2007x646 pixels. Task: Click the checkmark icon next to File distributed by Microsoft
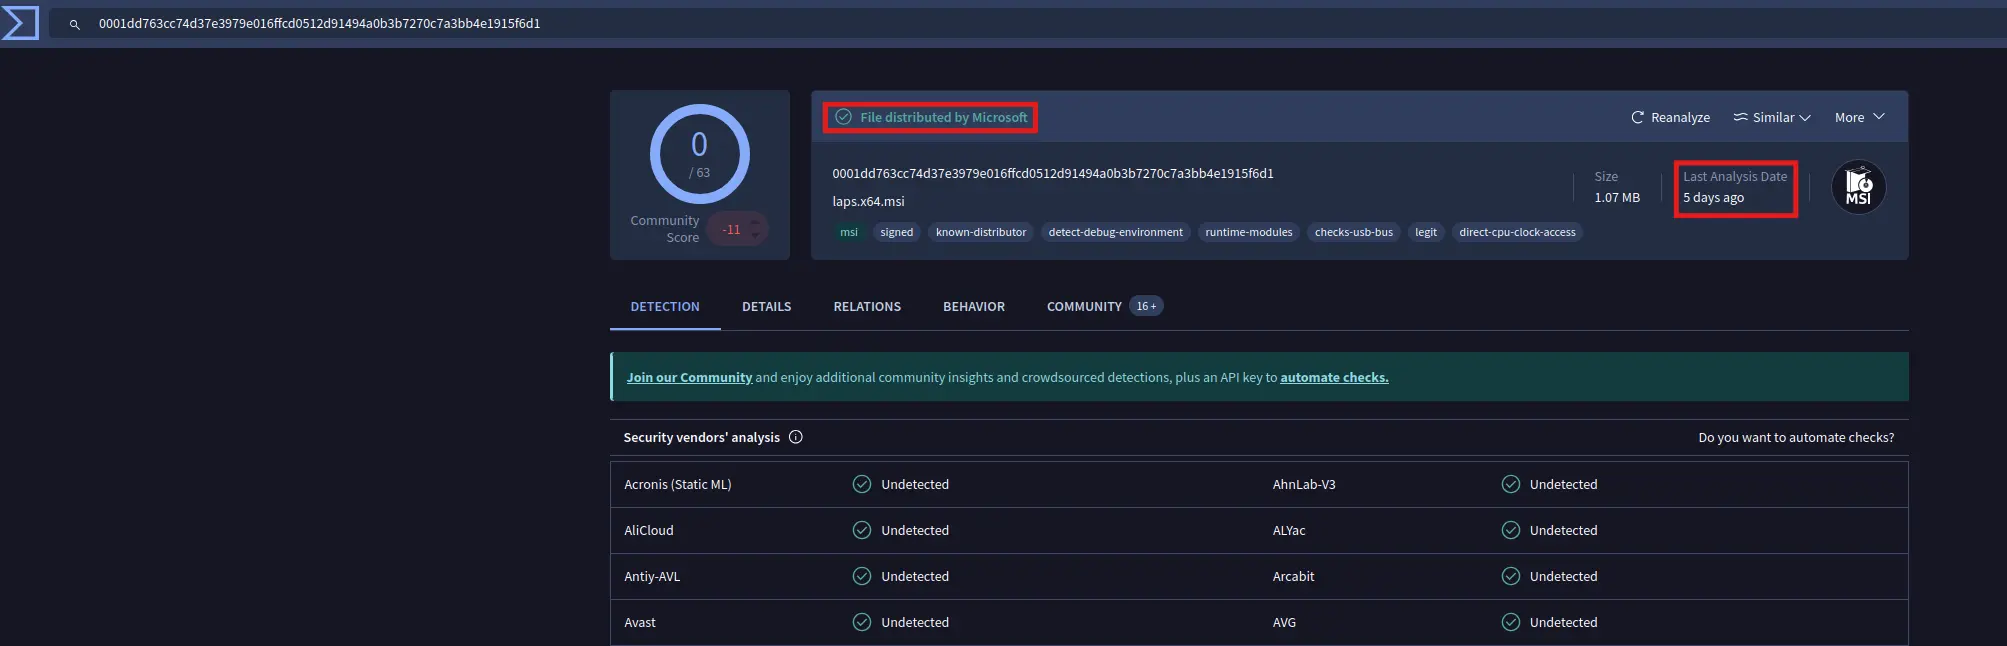click(843, 117)
